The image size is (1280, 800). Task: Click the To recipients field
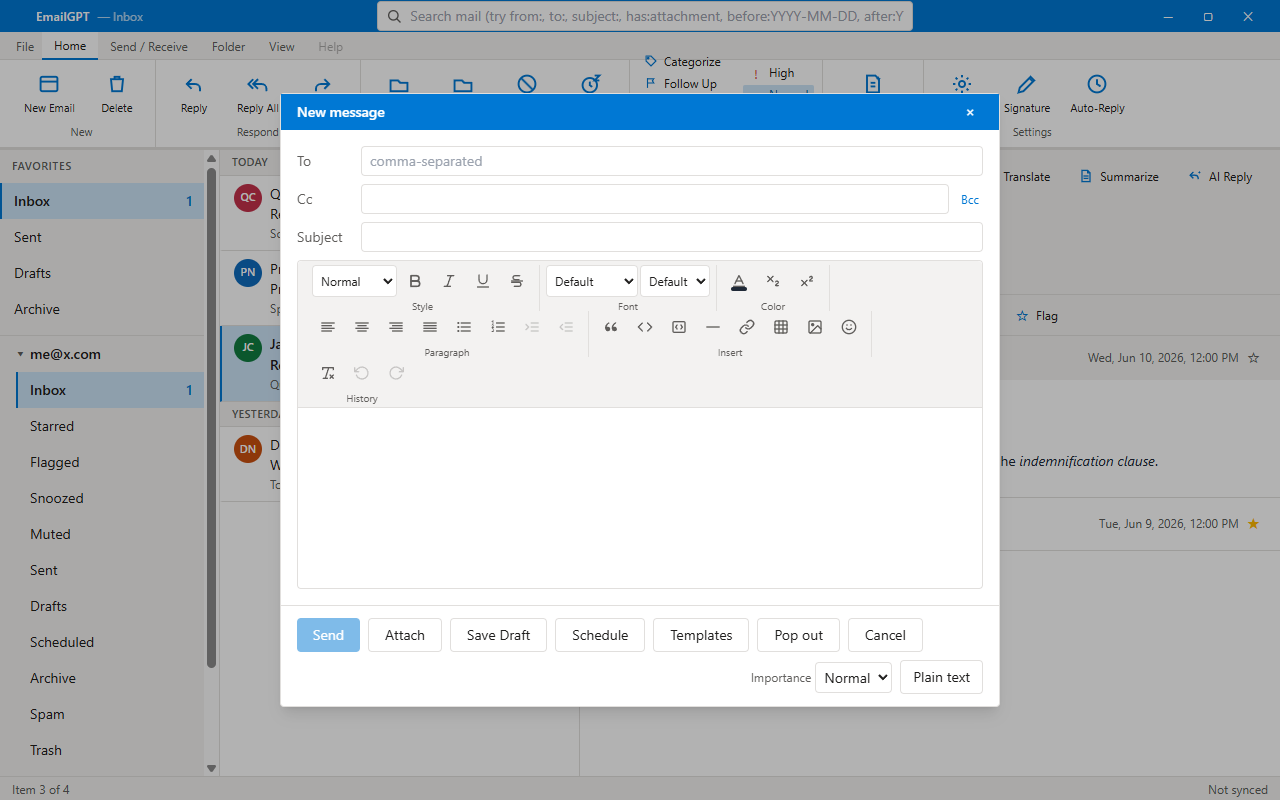click(672, 161)
